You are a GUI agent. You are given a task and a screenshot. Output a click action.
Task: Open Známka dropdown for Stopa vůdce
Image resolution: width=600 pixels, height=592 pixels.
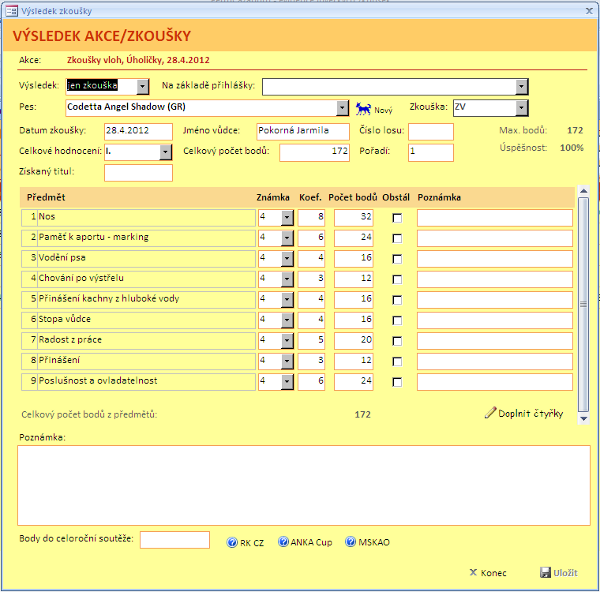tap(287, 320)
